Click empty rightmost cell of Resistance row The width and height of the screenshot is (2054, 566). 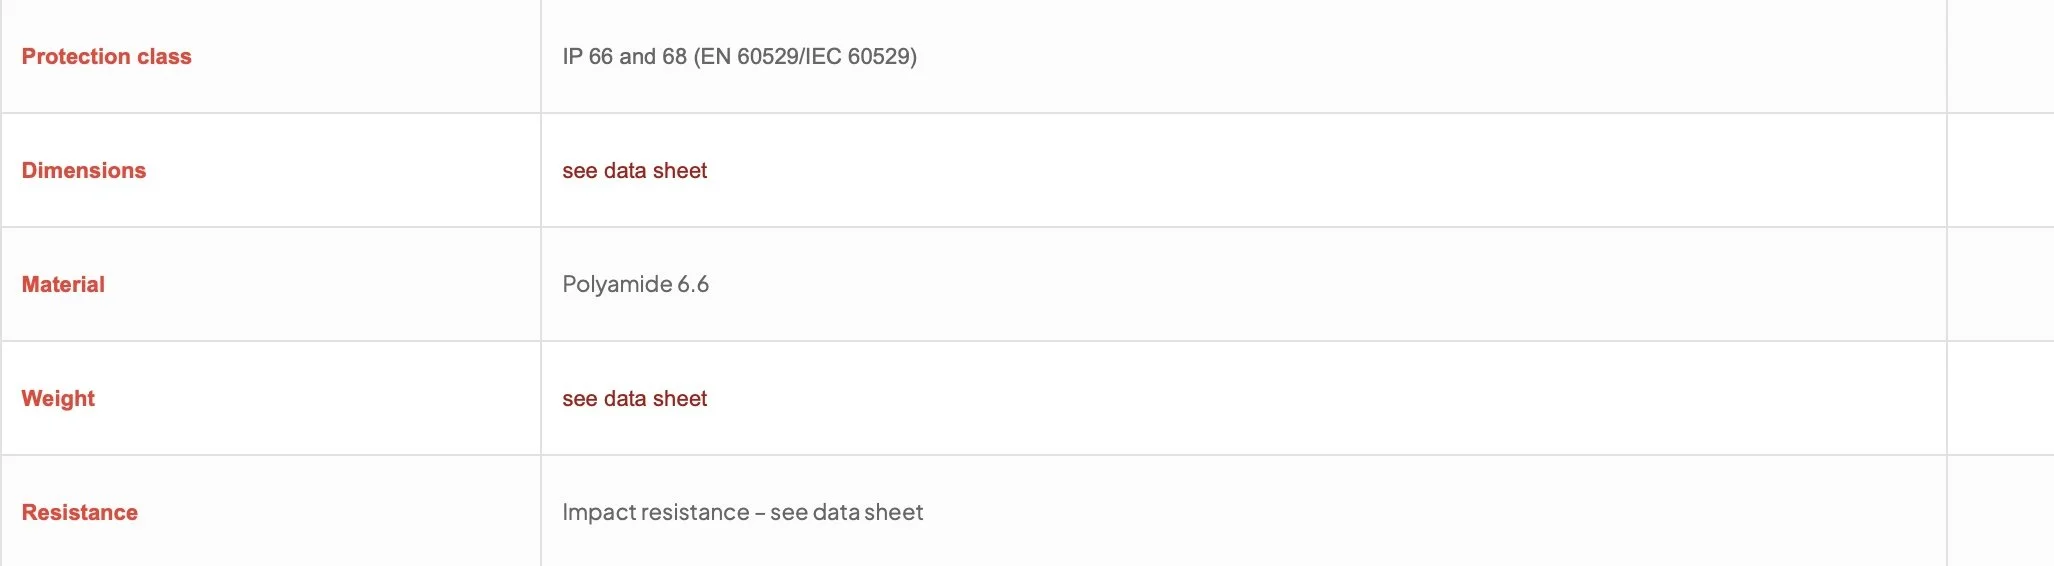[x=2000, y=513]
